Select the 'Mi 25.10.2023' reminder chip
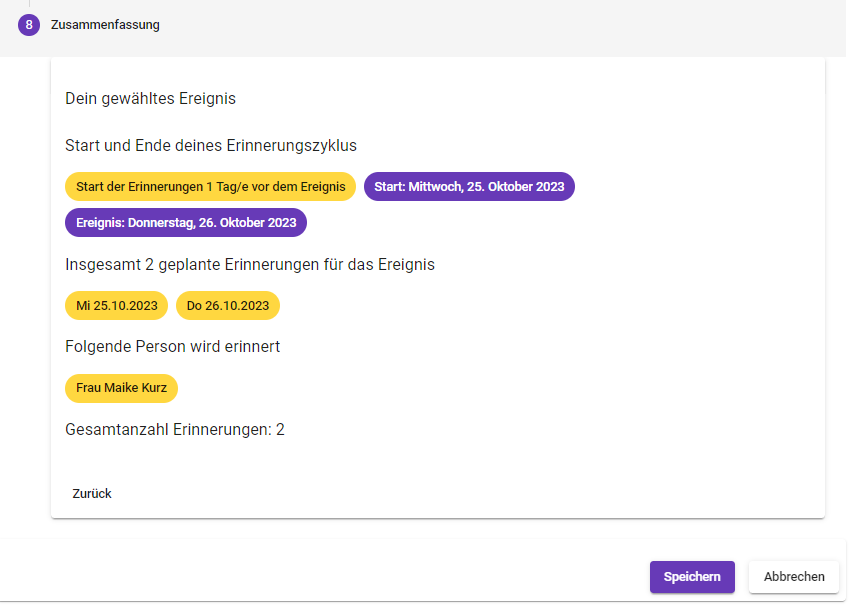859x613 pixels. (x=116, y=306)
